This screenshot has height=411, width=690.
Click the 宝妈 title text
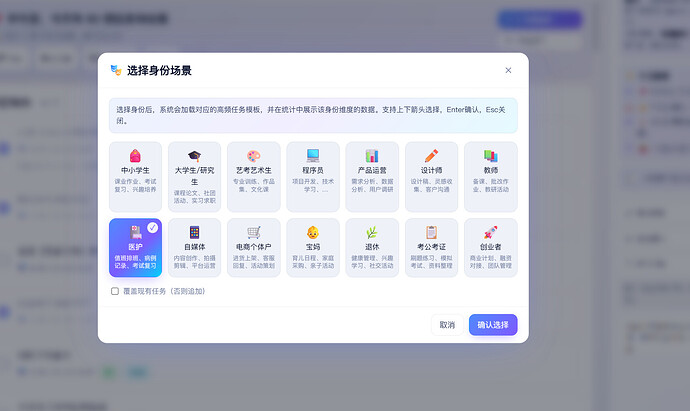313,247
